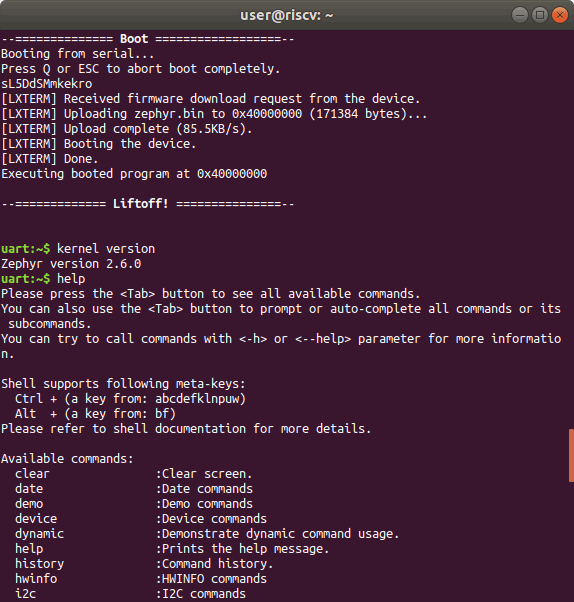Image resolution: width=574 pixels, height=602 pixels.
Task: Click the 'user@riscv: ~' window title
Action: click(x=287, y=15)
